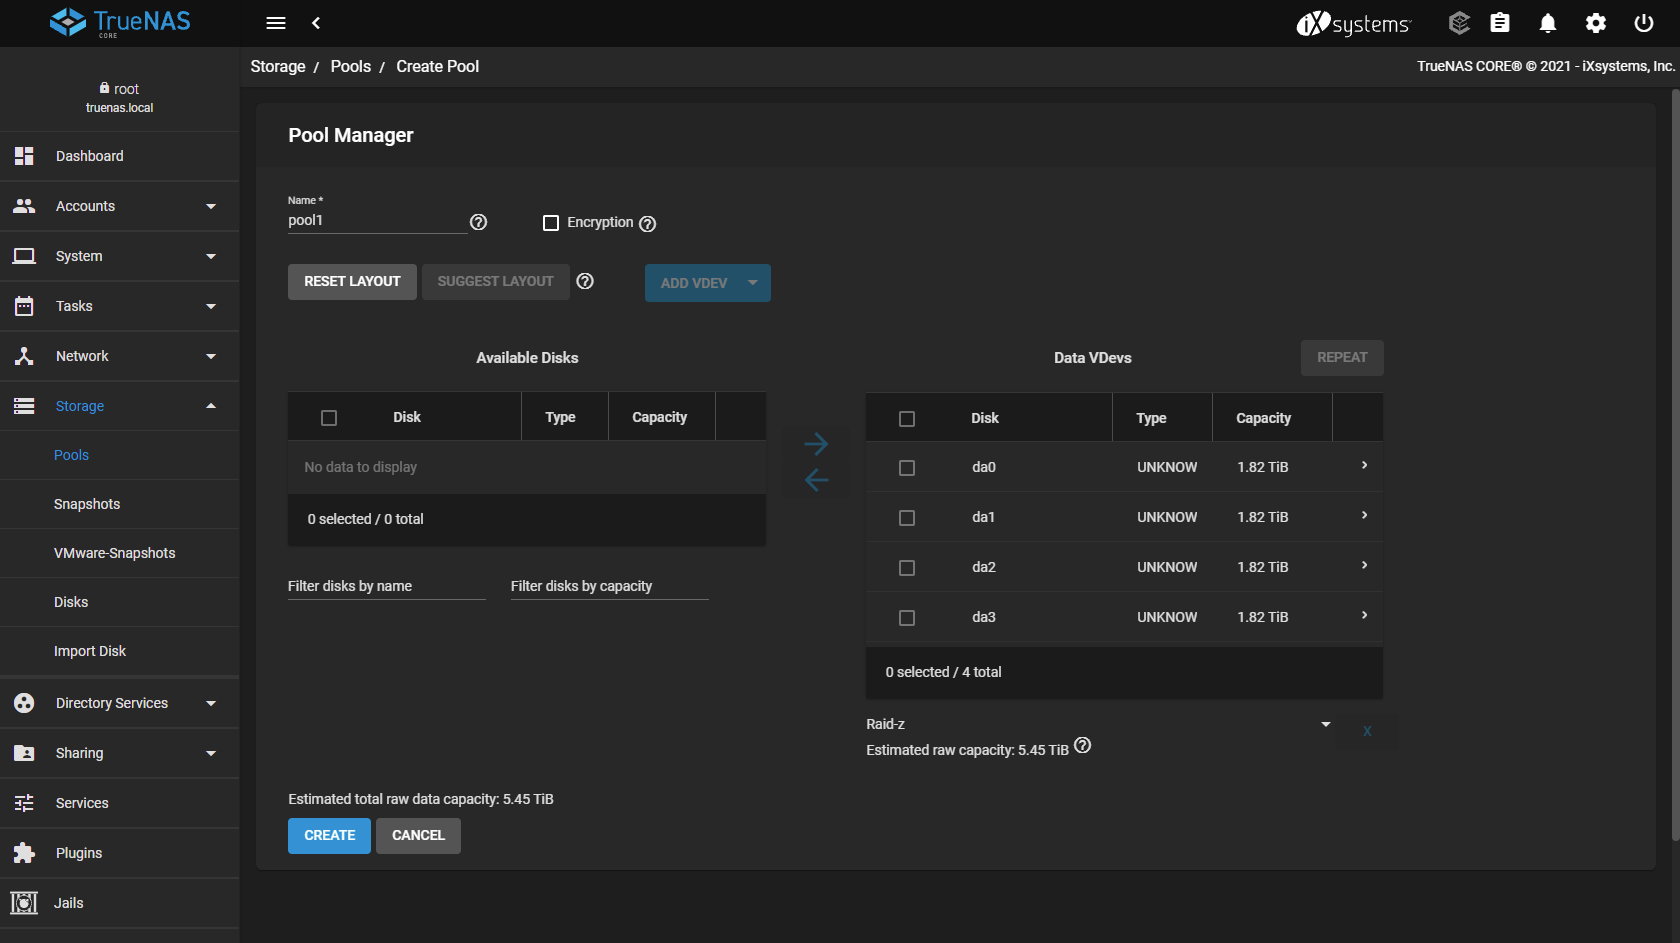Click the page vertical scrollbar

click(1675, 465)
